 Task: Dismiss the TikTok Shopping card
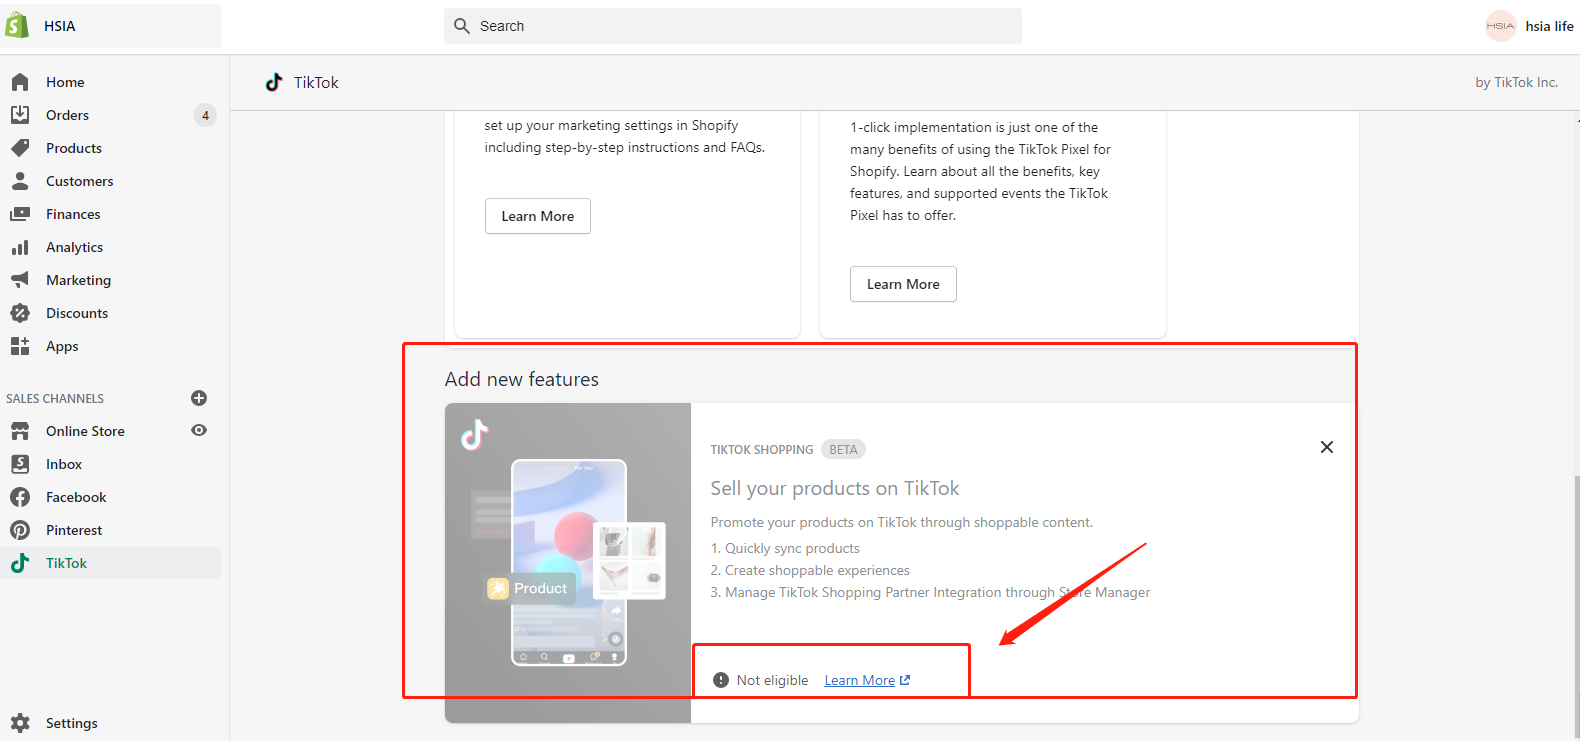coord(1326,447)
